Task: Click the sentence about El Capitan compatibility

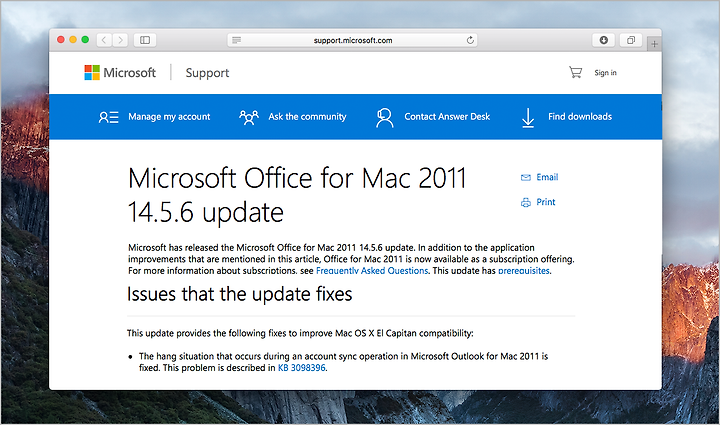Action: (x=300, y=333)
